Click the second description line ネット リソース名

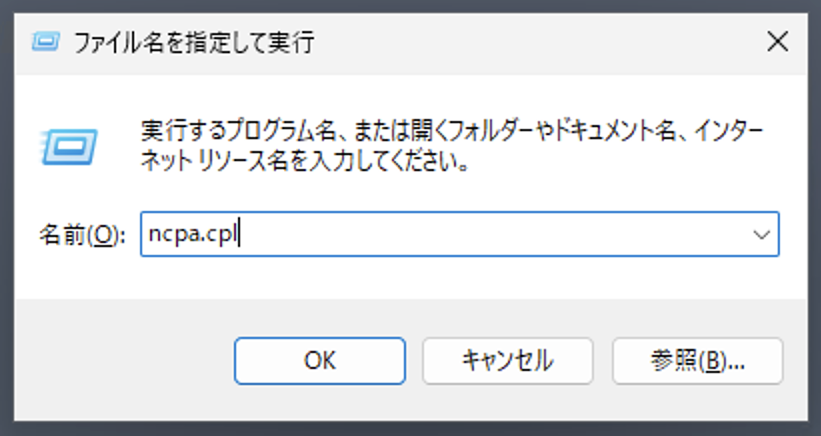pyautogui.click(x=305, y=161)
